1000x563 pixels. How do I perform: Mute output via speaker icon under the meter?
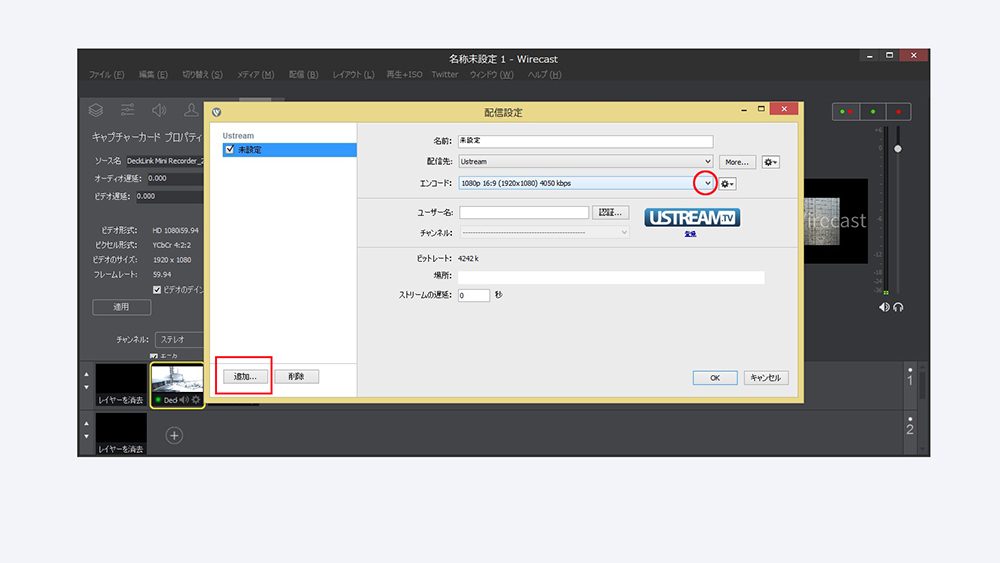pyautogui.click(x=884, y=307)
